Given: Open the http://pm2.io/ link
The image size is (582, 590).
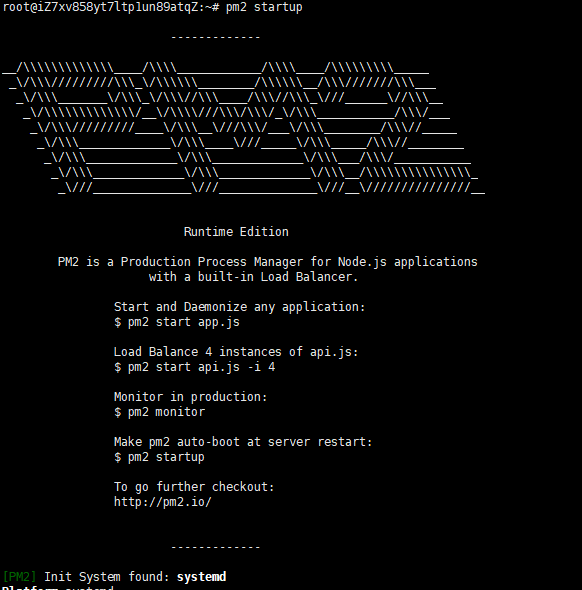Looking at the screenshot, I should (x=163, y=502).
